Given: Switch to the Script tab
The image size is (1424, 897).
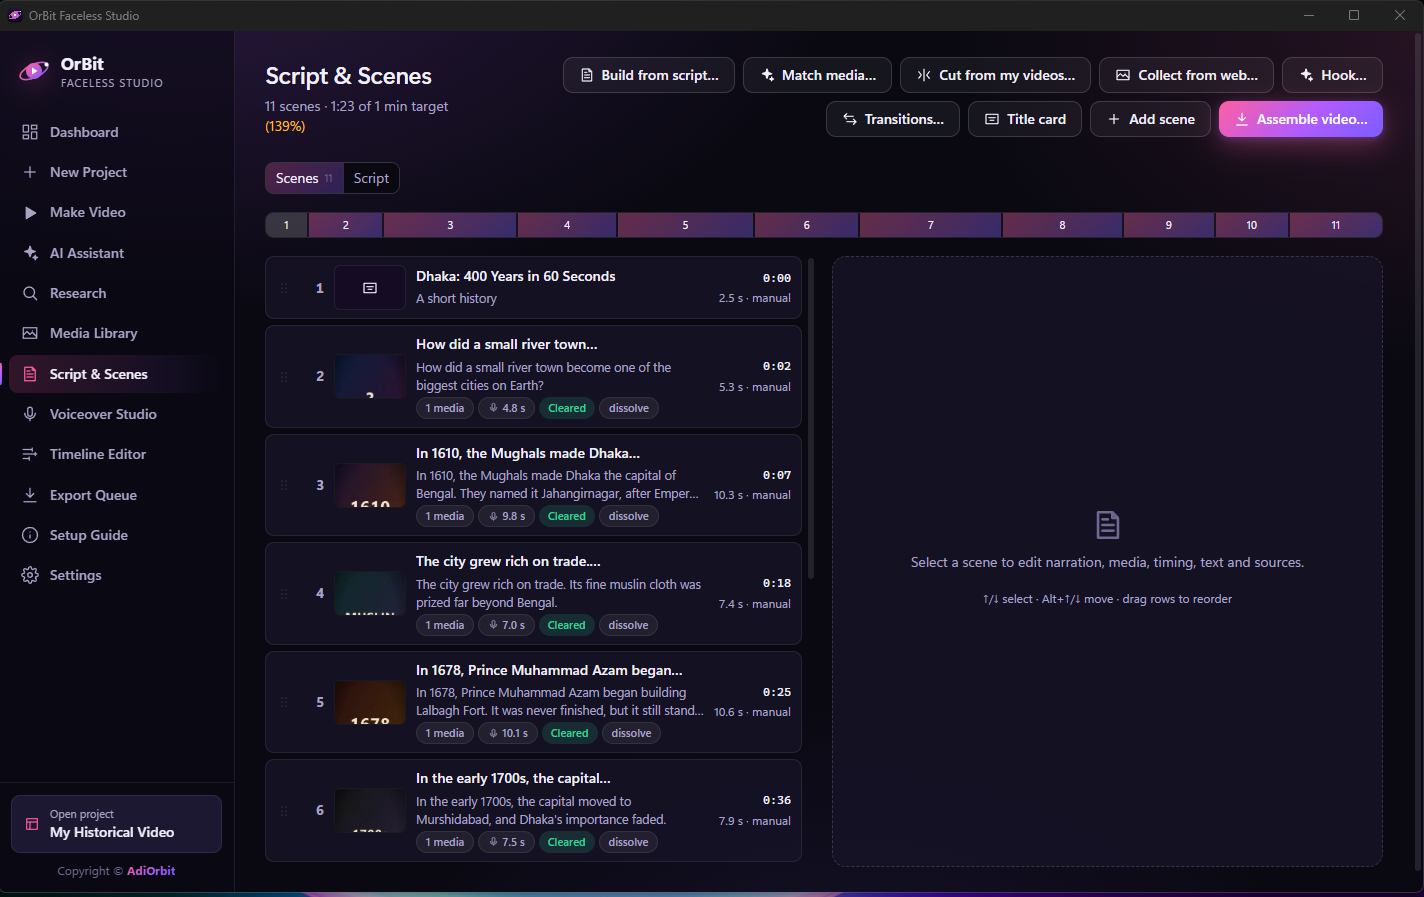Looking at the screenshot, I should (371, 178).
